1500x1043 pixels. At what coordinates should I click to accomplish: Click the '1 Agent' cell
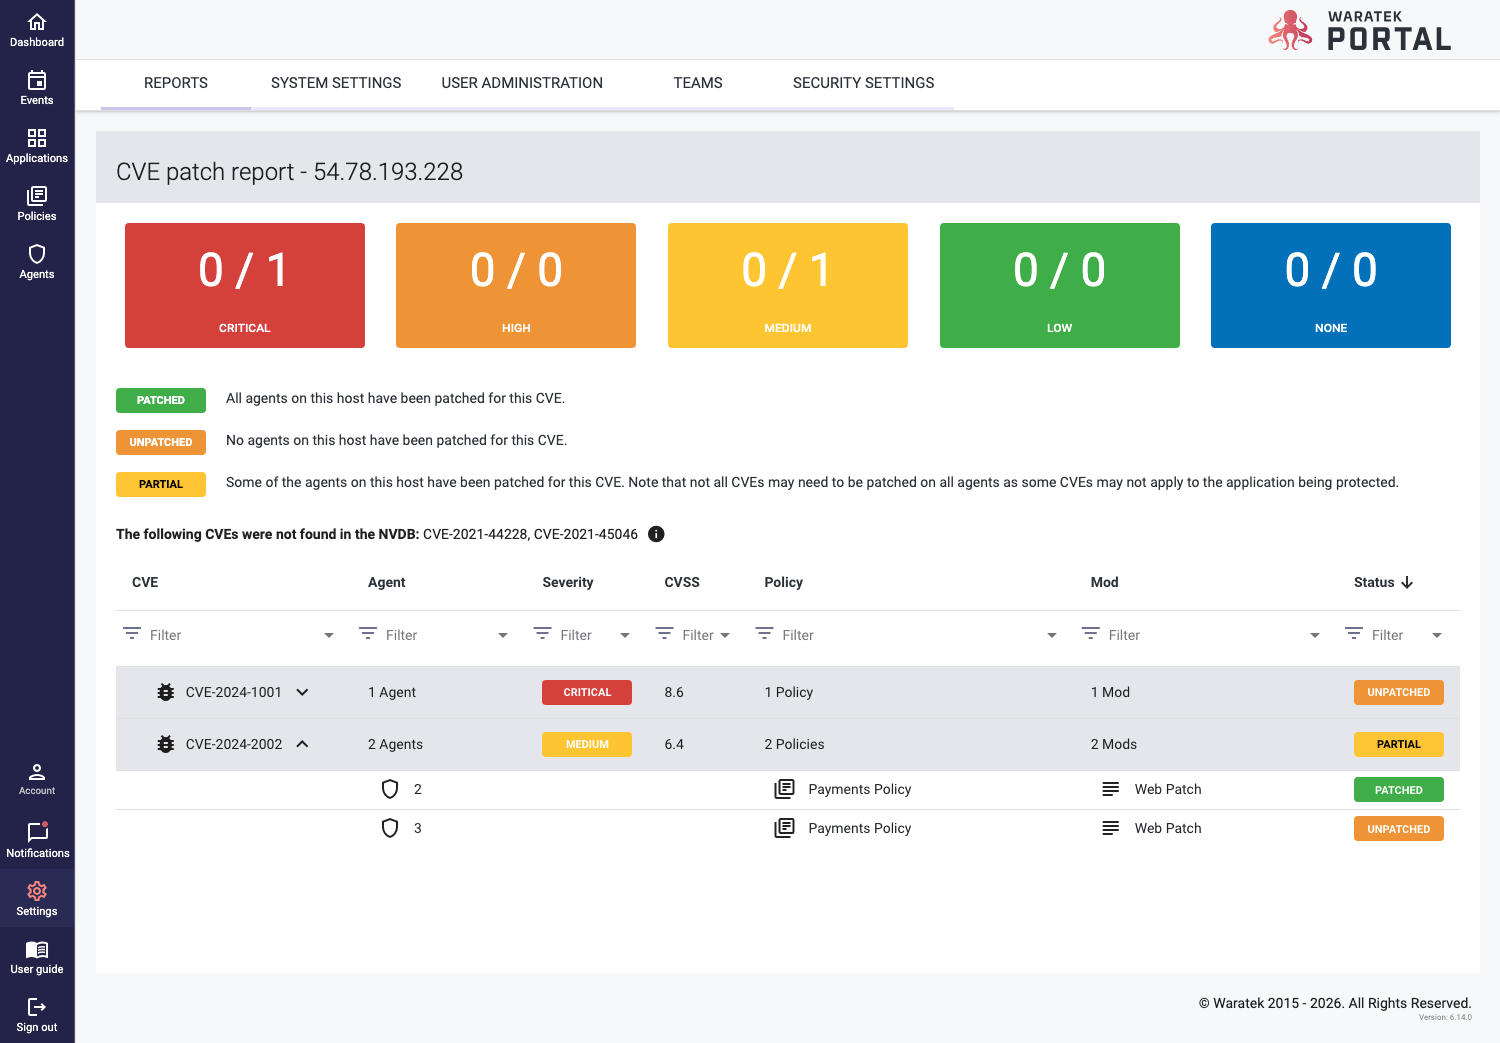(392, 692)
